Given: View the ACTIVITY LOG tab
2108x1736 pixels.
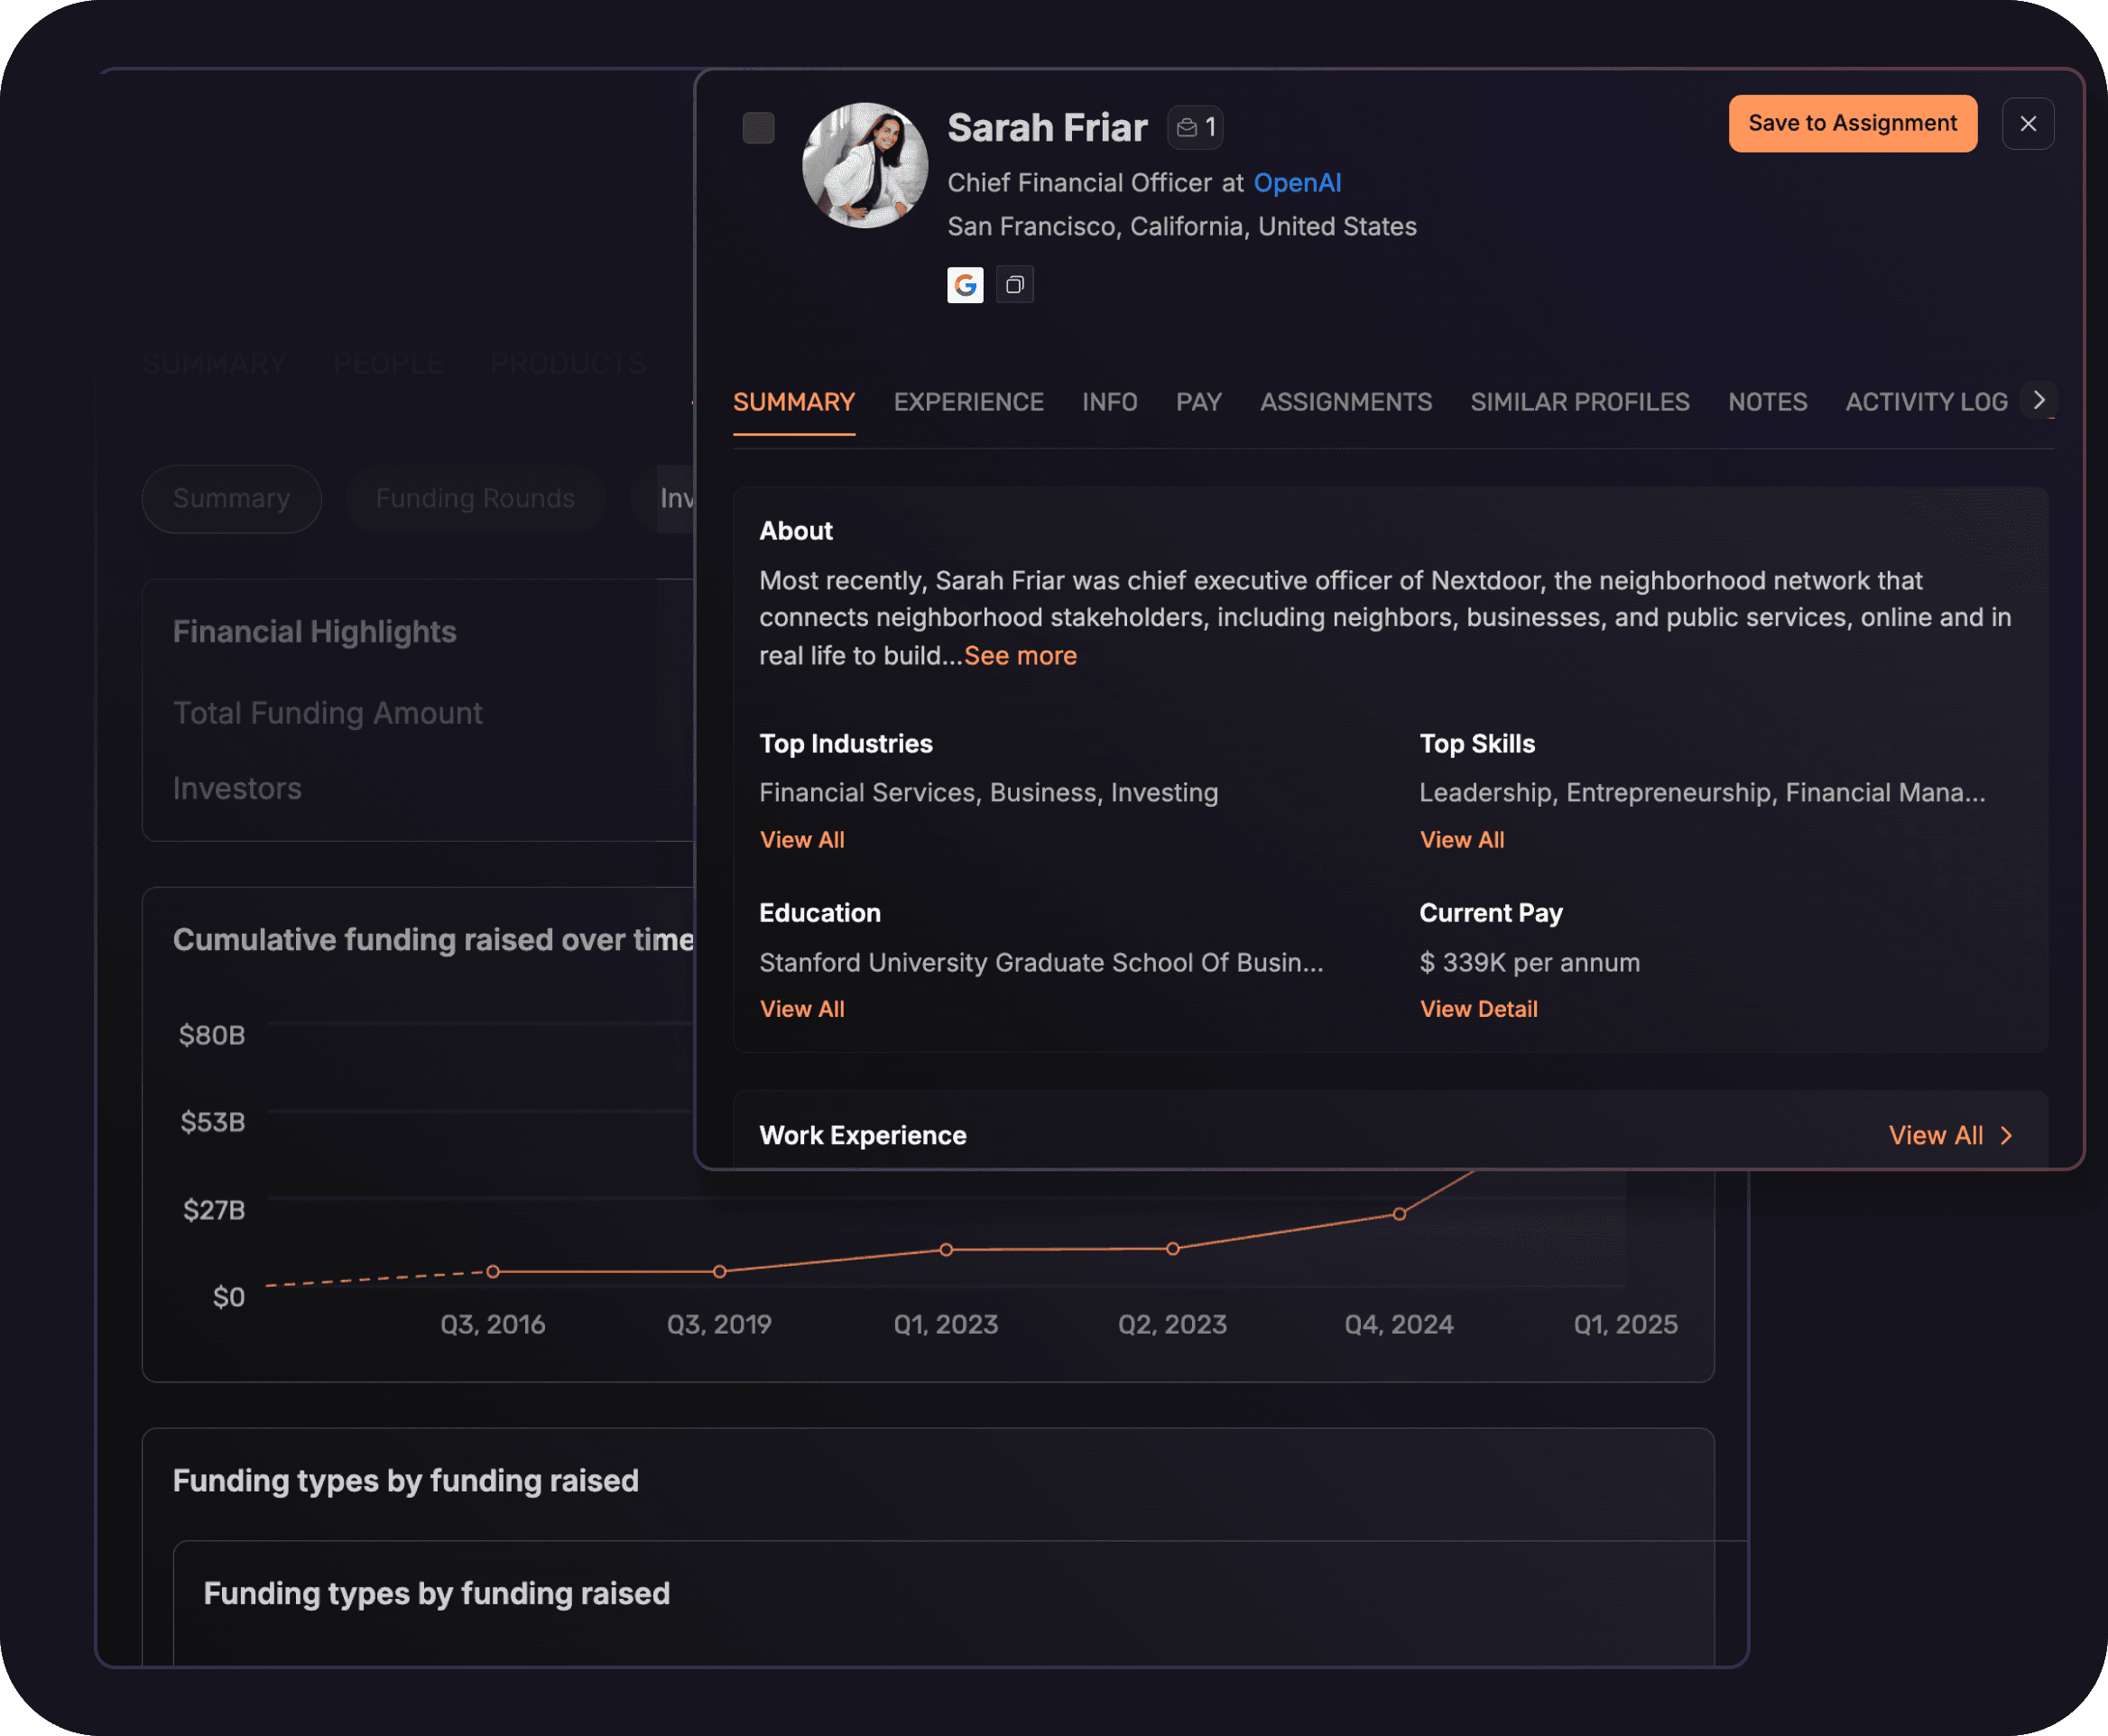Looking at the screenshot, I should coord(1926,402).
